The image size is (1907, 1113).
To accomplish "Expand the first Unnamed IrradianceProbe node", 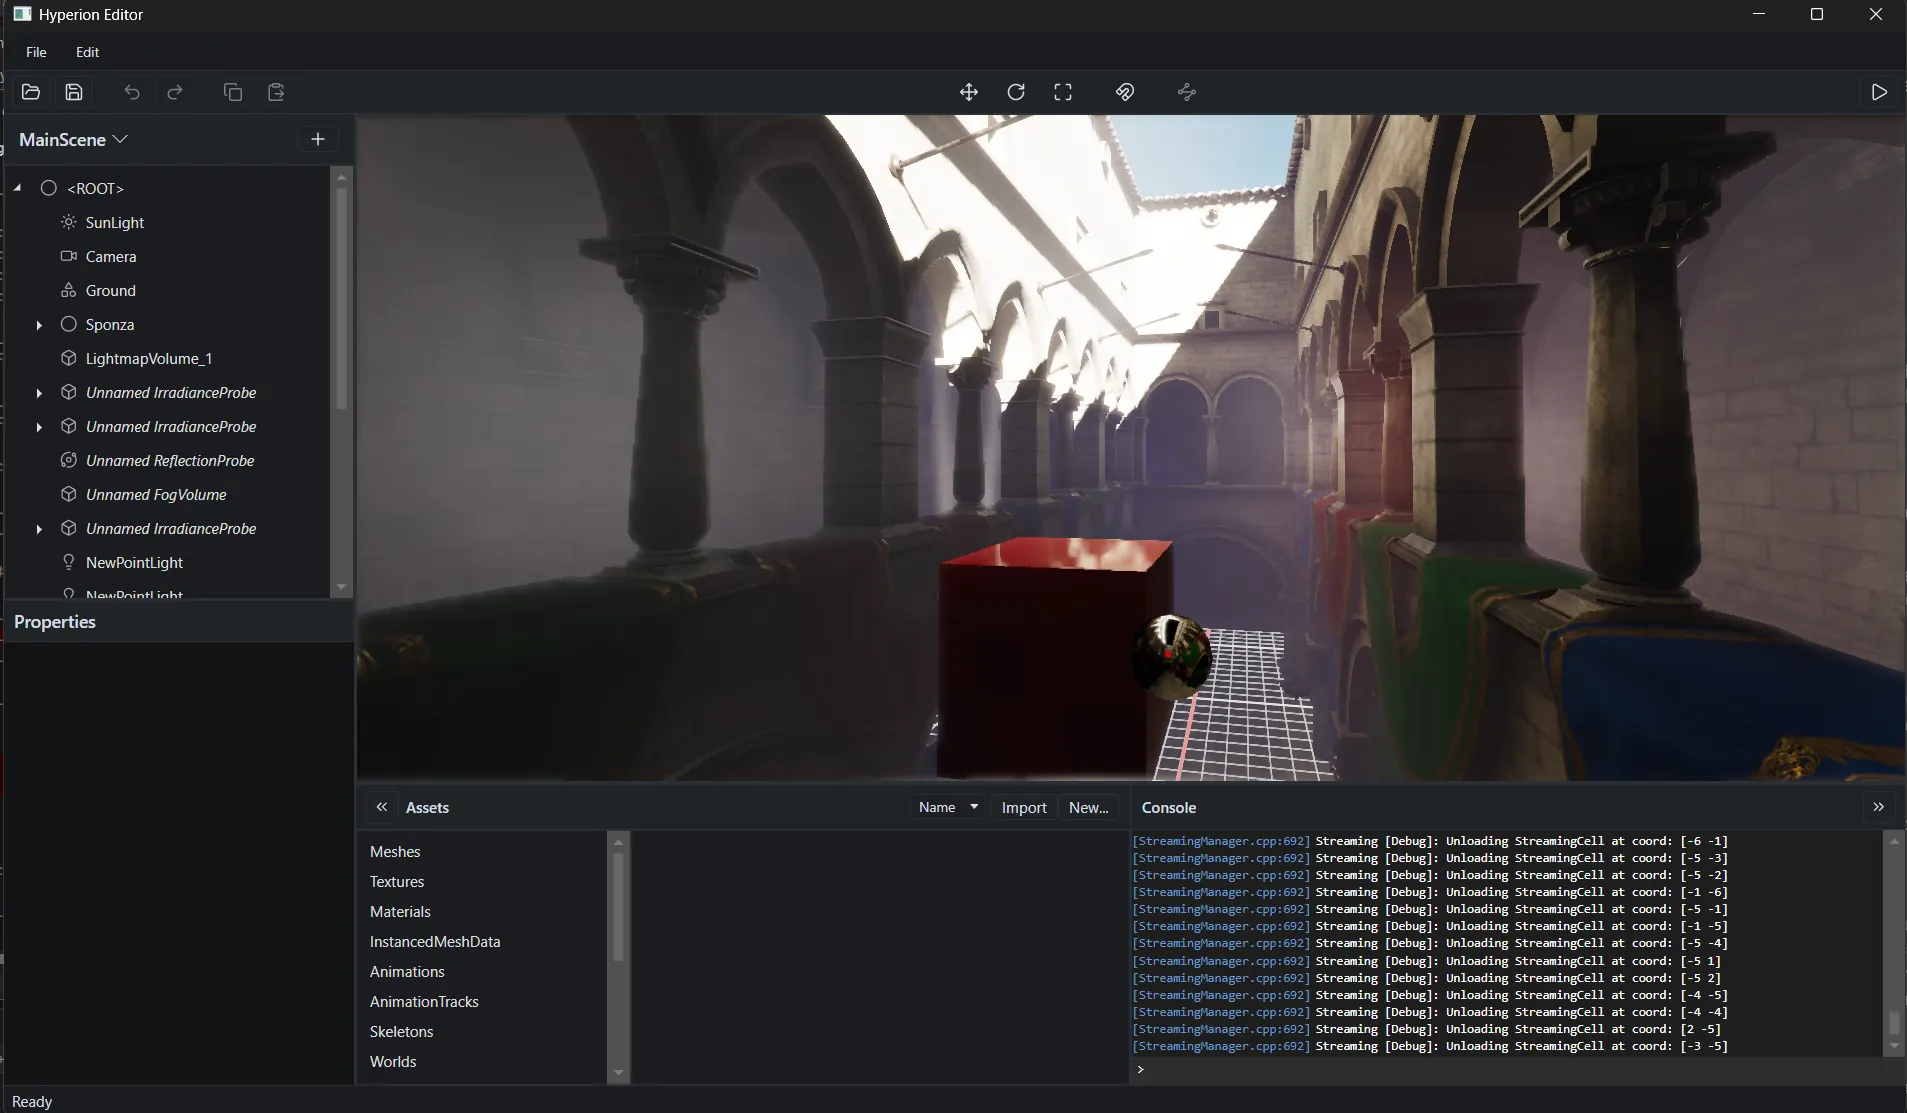I will [39, 393].
